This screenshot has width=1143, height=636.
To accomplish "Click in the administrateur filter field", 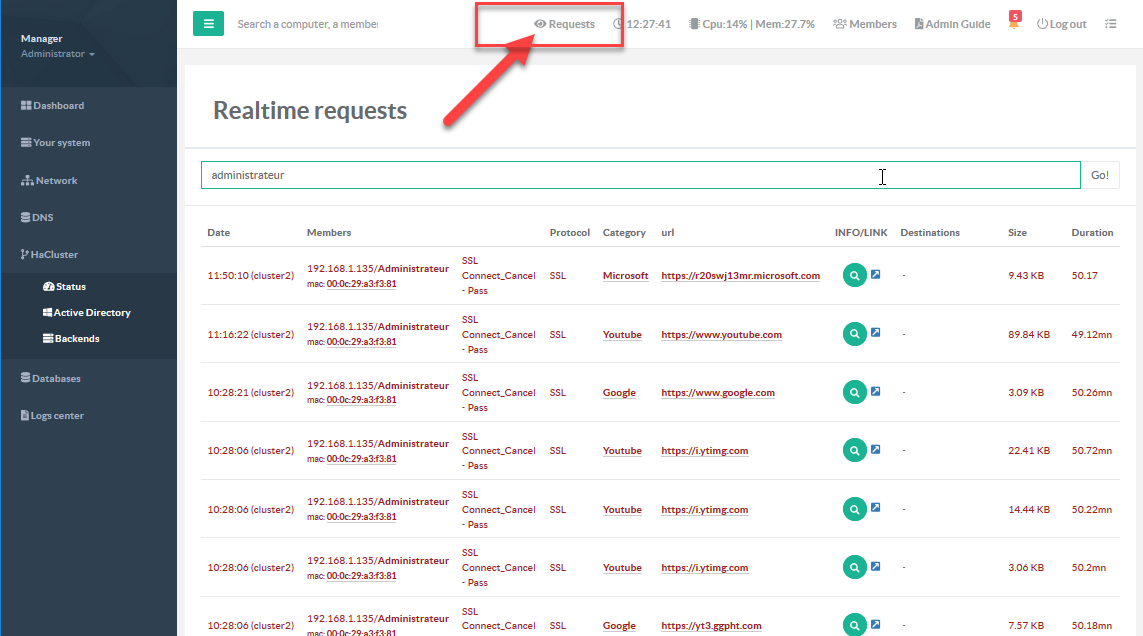I will point(640,175).
